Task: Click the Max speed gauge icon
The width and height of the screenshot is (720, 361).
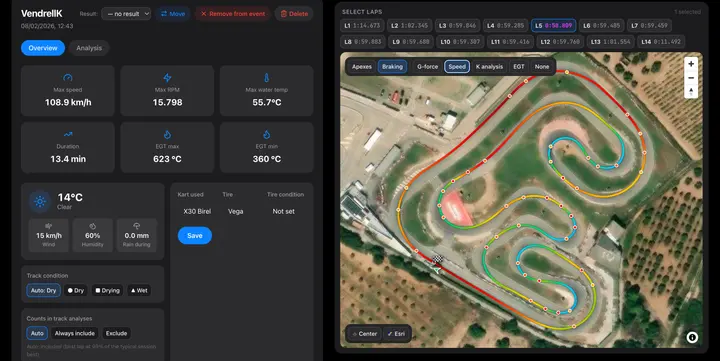Action: pos(68,78)
